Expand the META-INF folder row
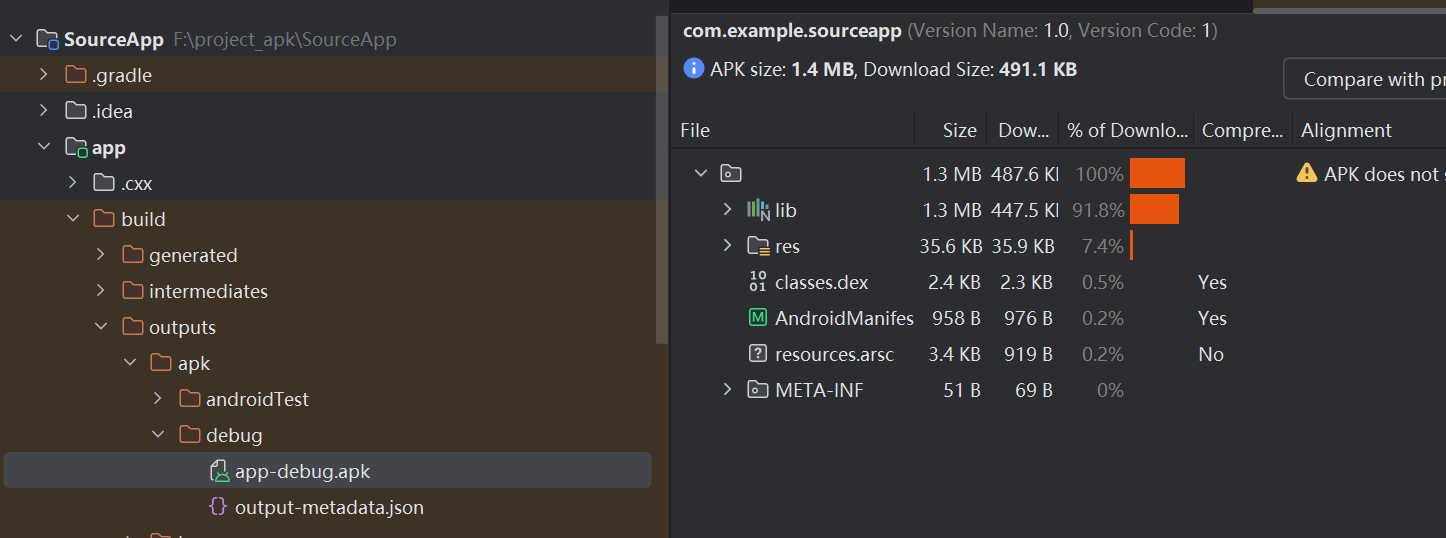Viewport: 1446px width, 538px height. click(727, 390)
